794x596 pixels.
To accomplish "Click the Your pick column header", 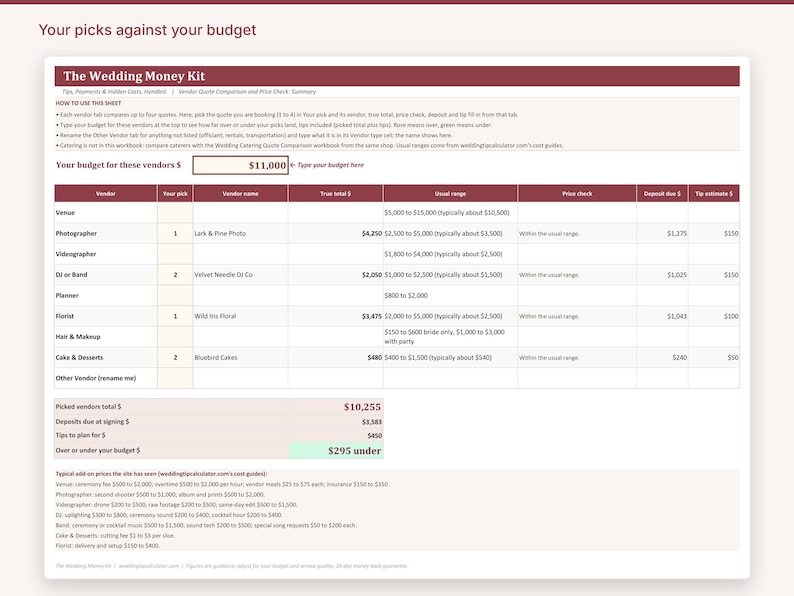I will coord(175,193).
